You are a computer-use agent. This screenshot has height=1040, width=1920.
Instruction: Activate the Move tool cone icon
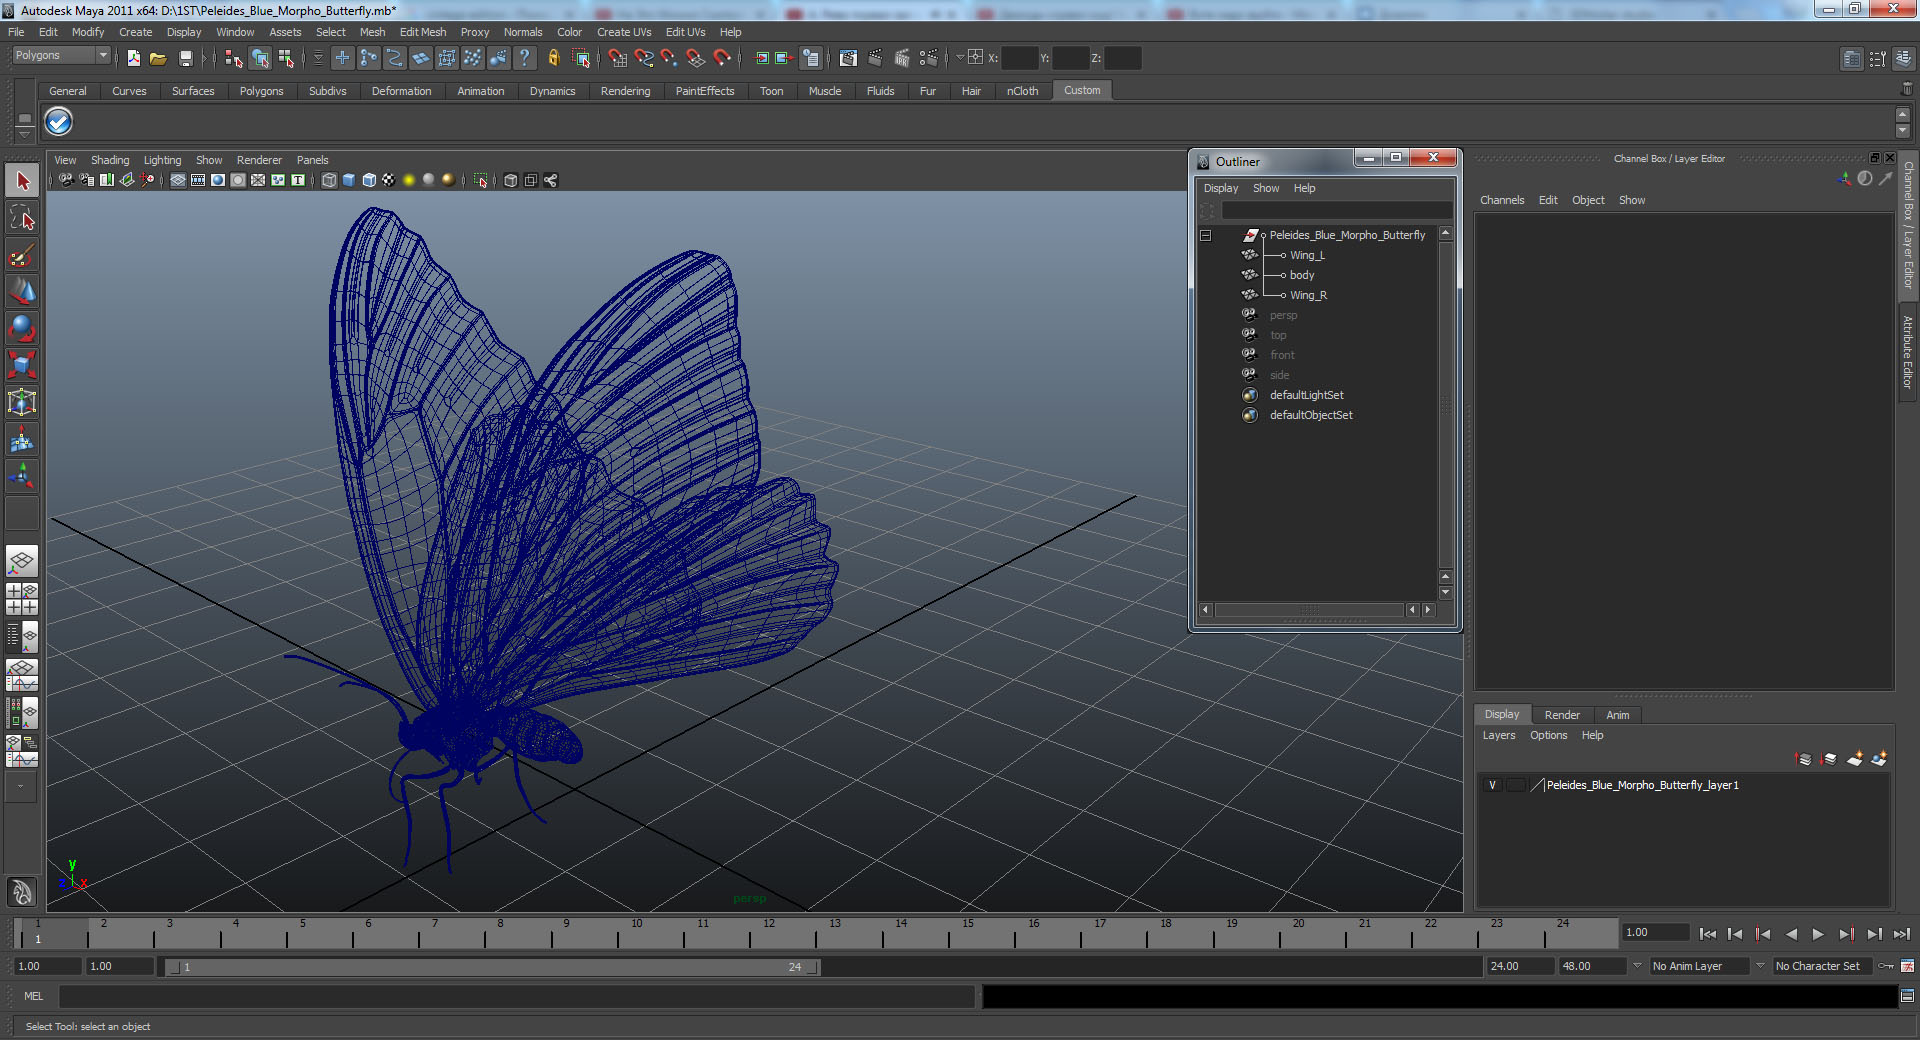pyautogui.click(x=22, y=291)
